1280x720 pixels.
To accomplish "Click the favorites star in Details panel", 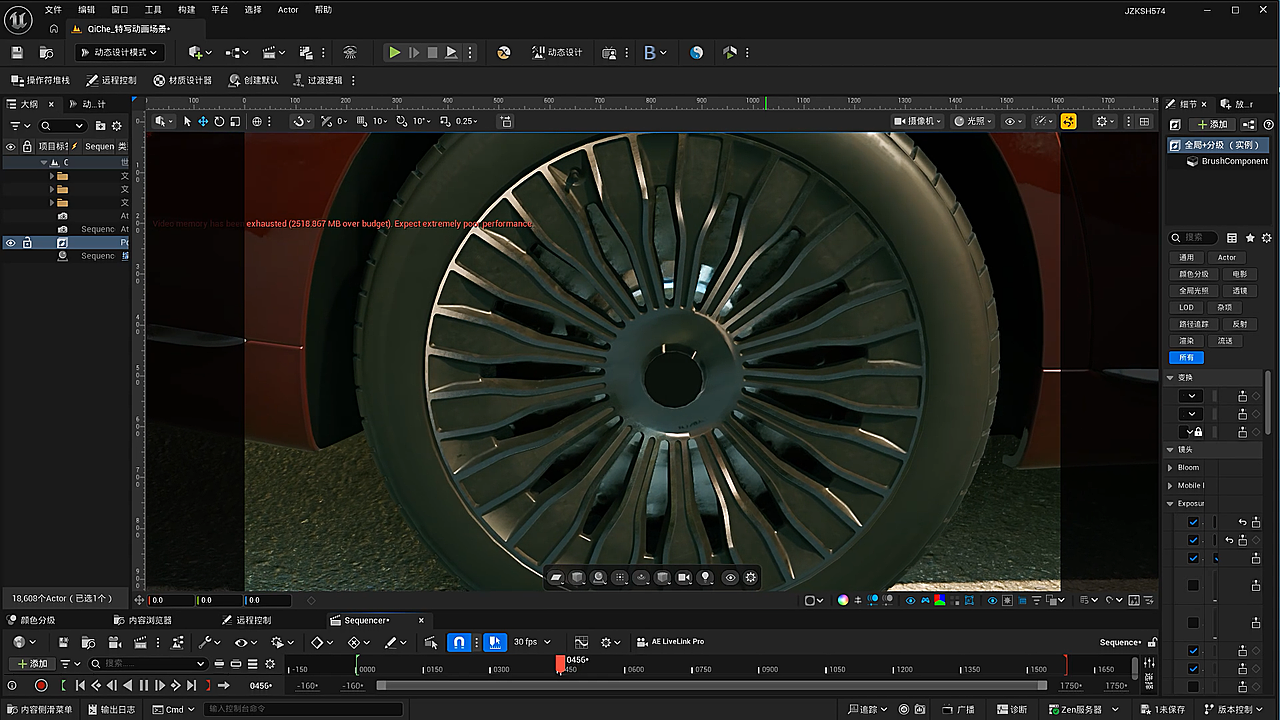I will pos(1250,238).
